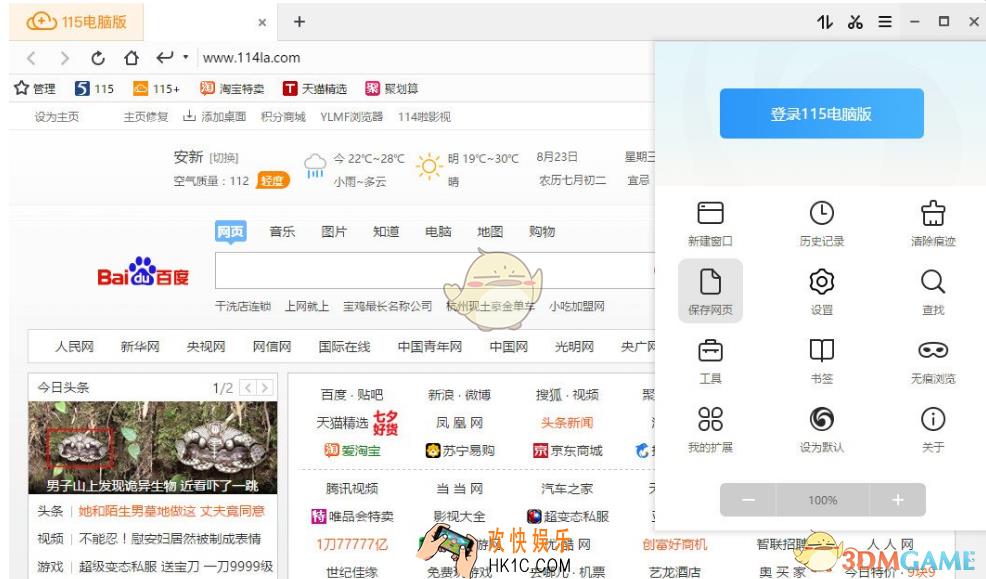Open 新华网 site link
This screenshot has width=986, height=579.
pos(140,346)
